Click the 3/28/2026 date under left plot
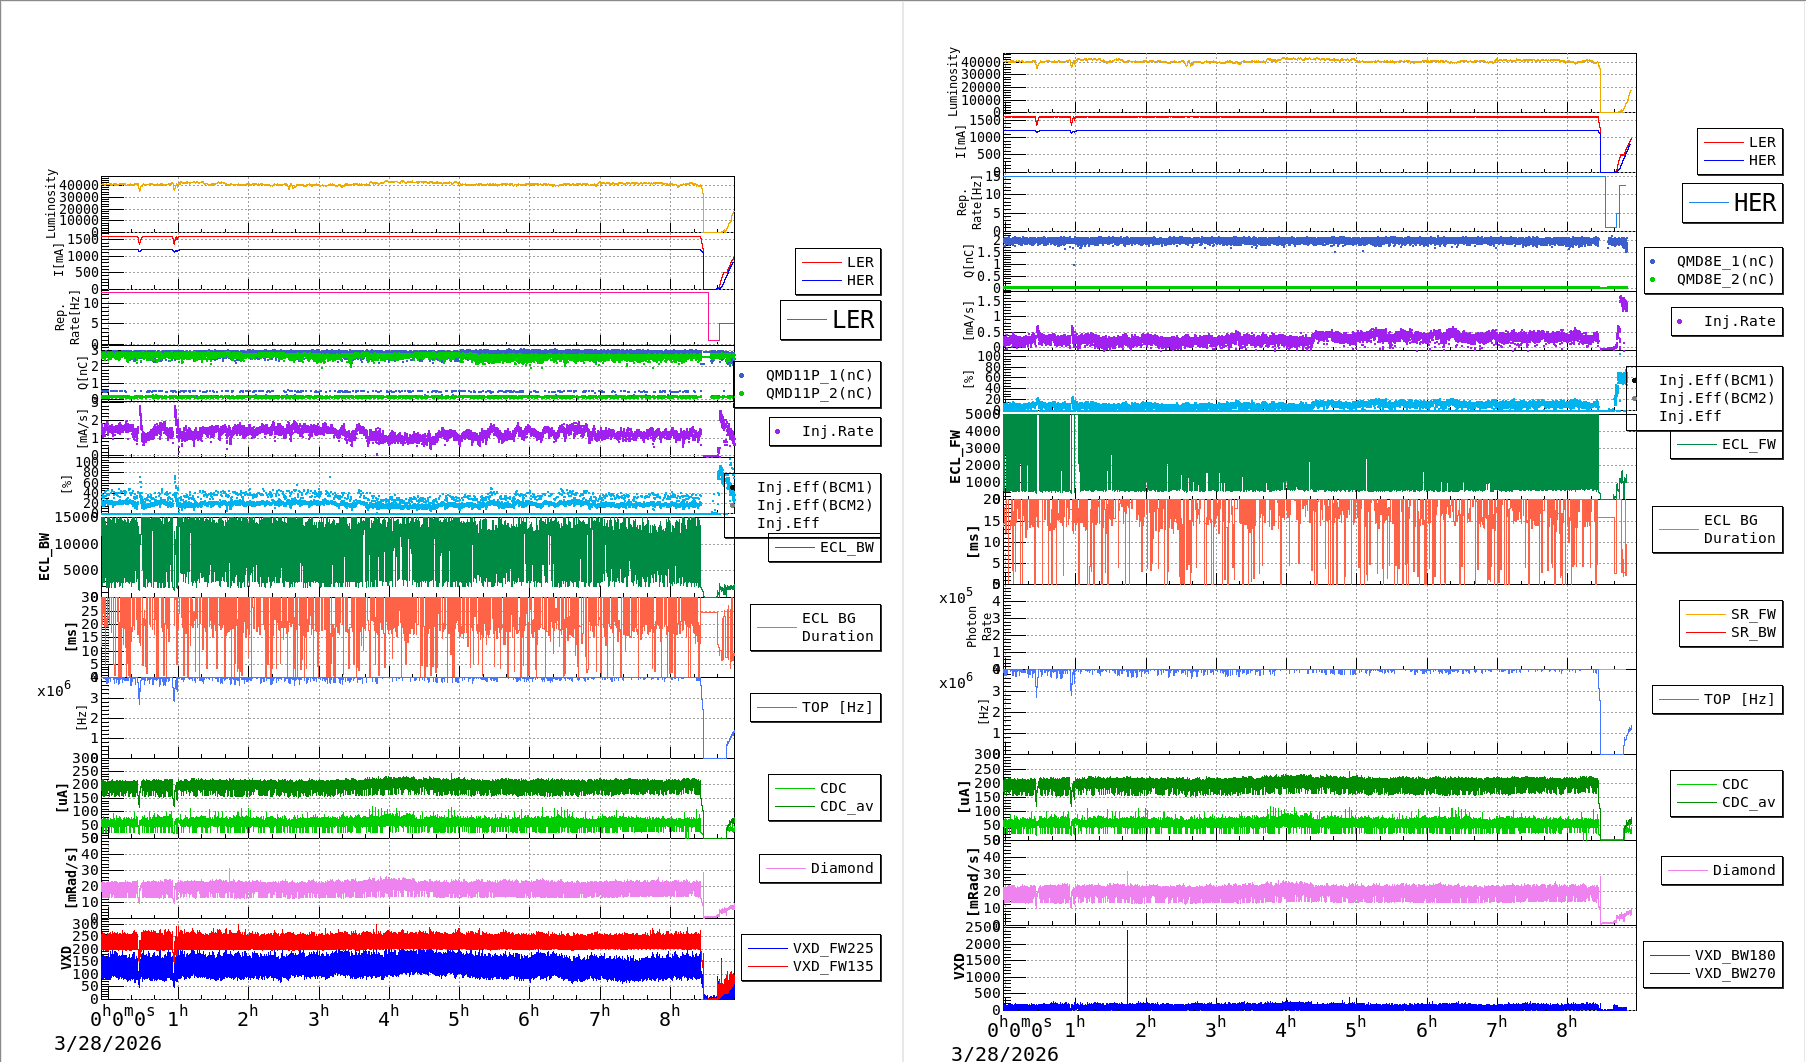Viewport: 1806px width, 1062px height. tap(107, 1043)
